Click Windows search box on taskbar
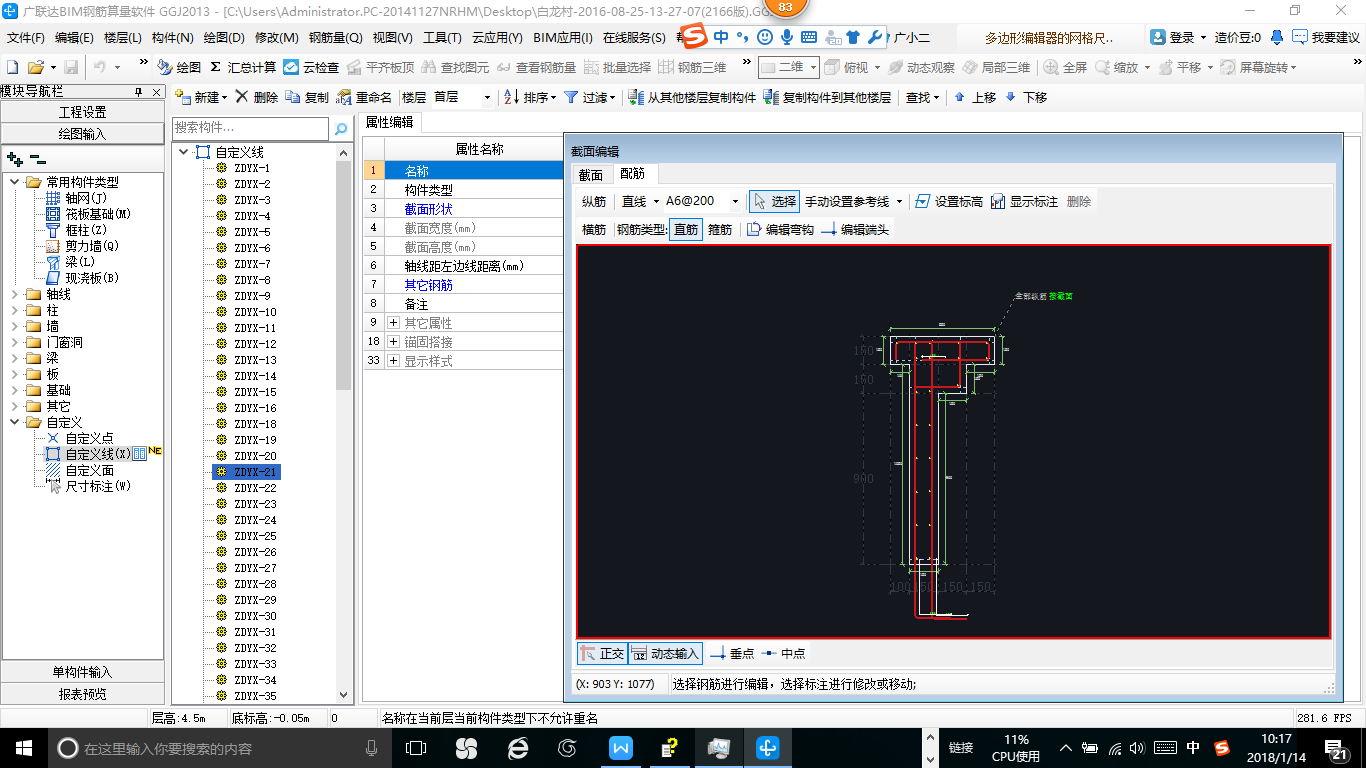Image resolution: width=1366 pixels, height=768 pixels. pos(219,747)
